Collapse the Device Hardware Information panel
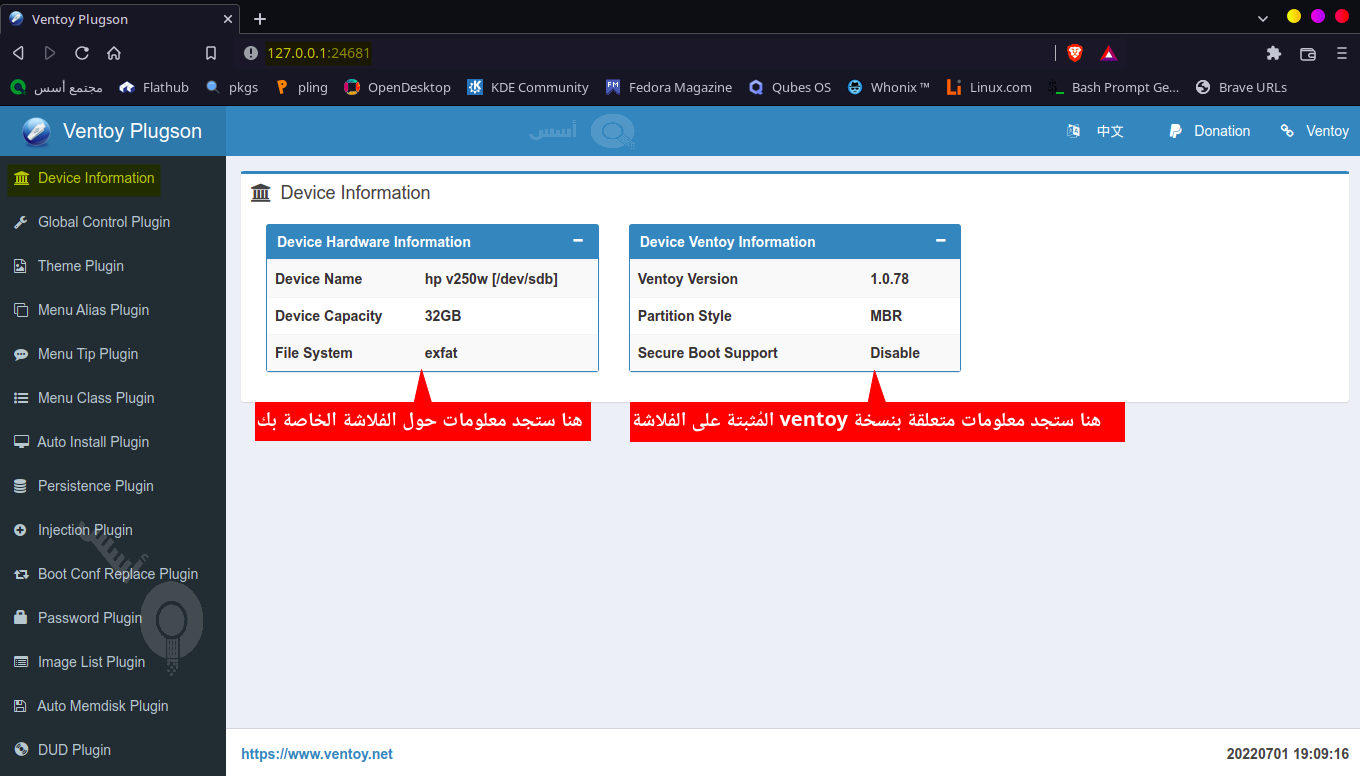This screenshot has height=776, width=1360. [578, 241]
